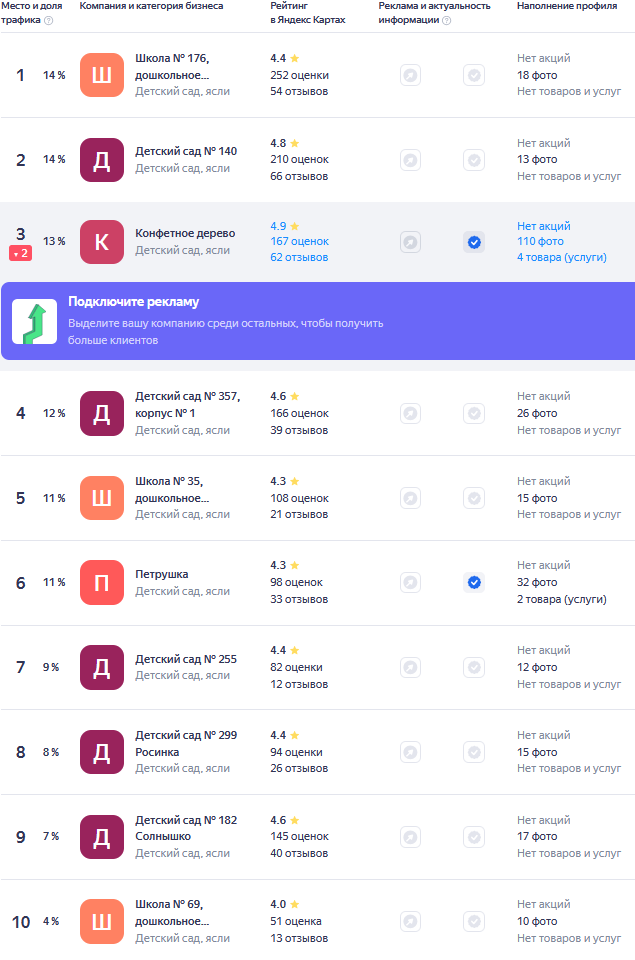Open '62 отзывов' link for Конфетное дерево
Viewport: 635px width, 960px height.
tap(298, 257)
